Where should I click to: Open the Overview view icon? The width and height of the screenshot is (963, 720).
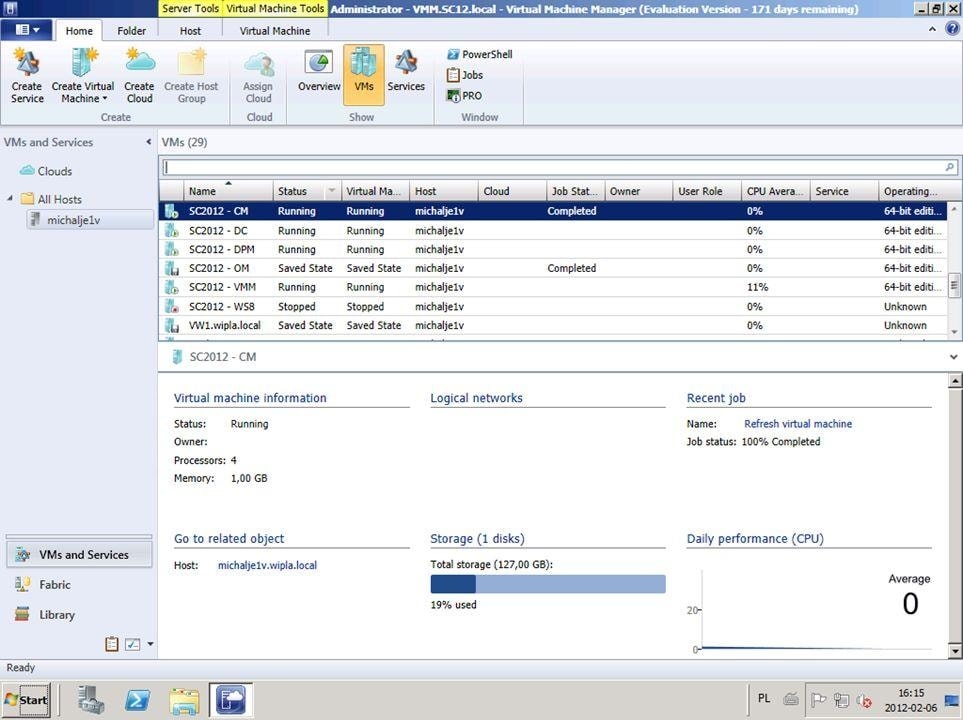tap(319, 72)
